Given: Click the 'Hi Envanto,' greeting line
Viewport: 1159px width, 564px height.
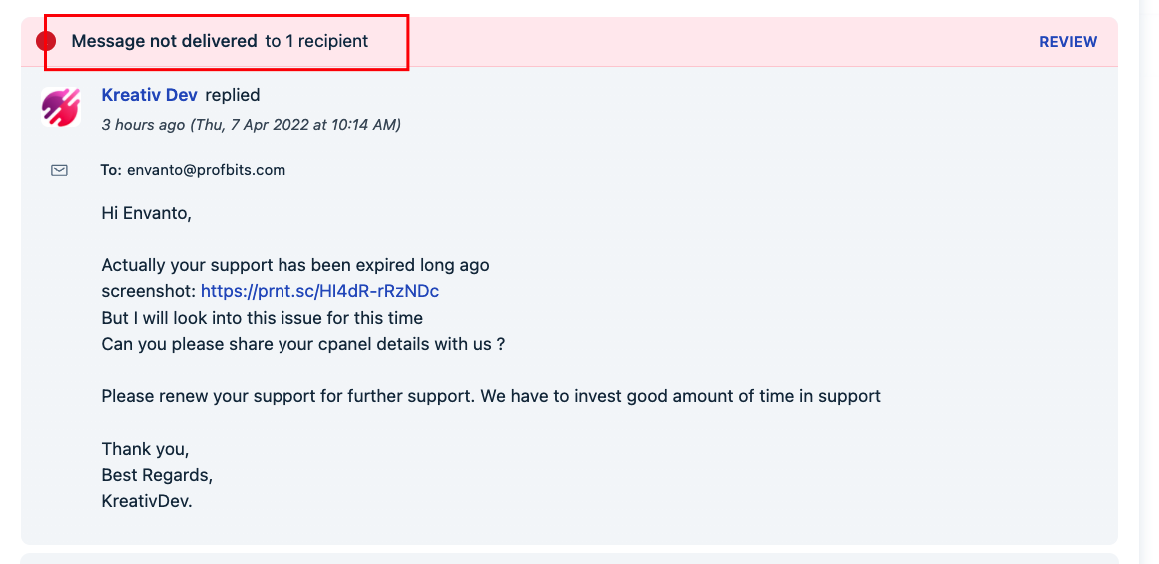Looking at the screenshot, I should tap(146, 214).
